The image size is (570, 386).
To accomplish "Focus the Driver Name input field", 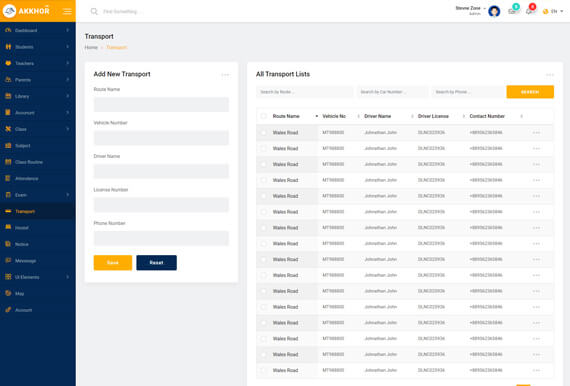I will pyautogui.click(x=161, y=171).
